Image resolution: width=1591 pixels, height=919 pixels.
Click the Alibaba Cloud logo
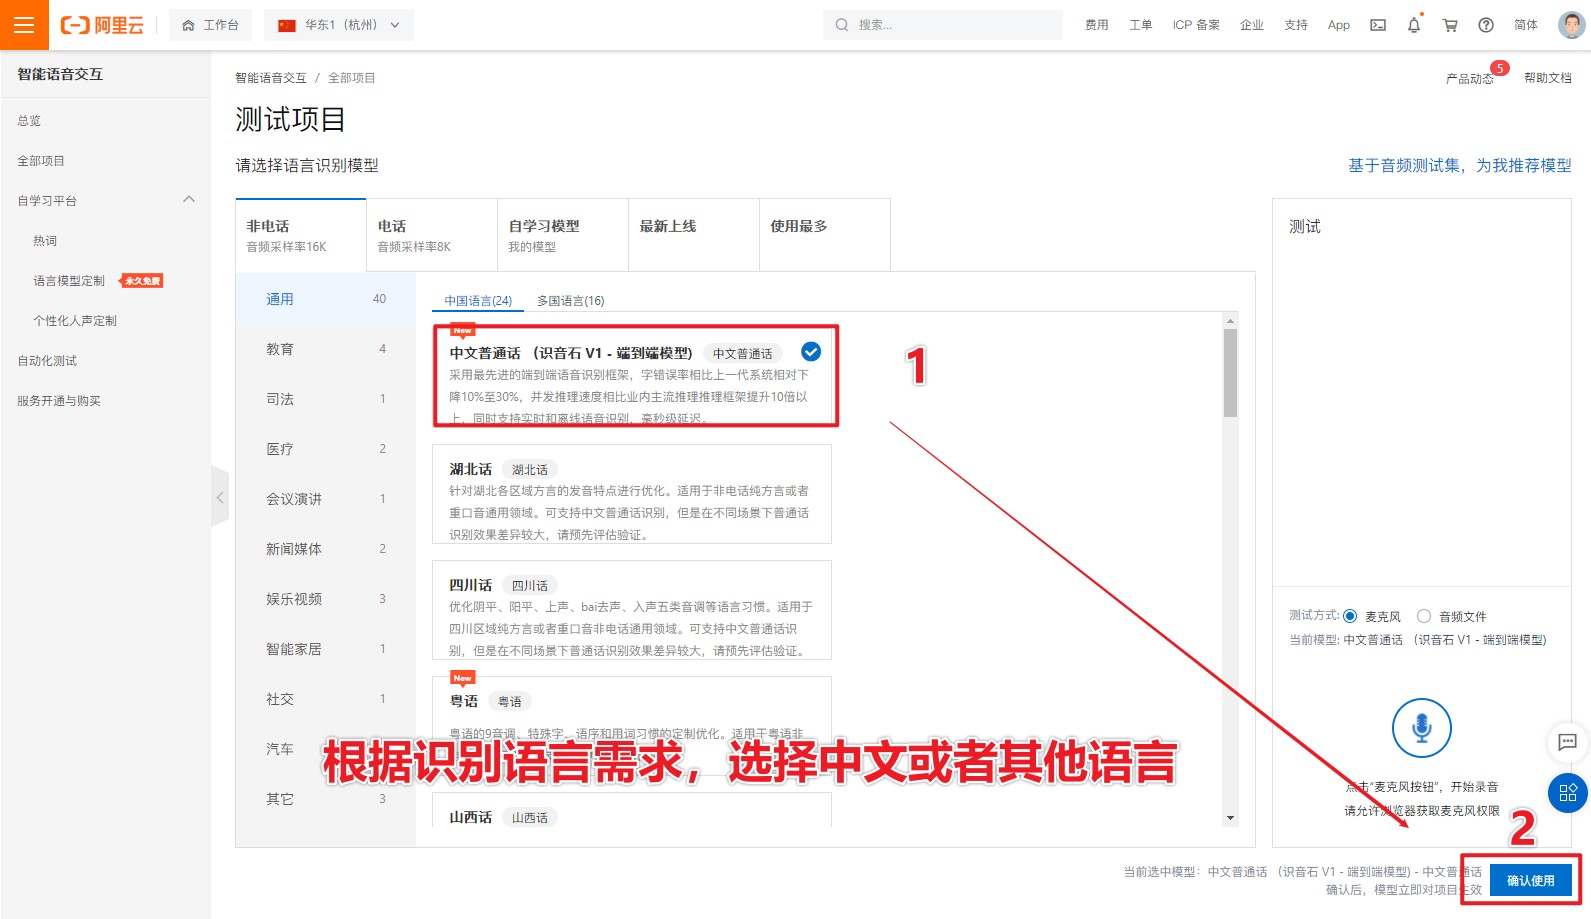click(102, 25)
